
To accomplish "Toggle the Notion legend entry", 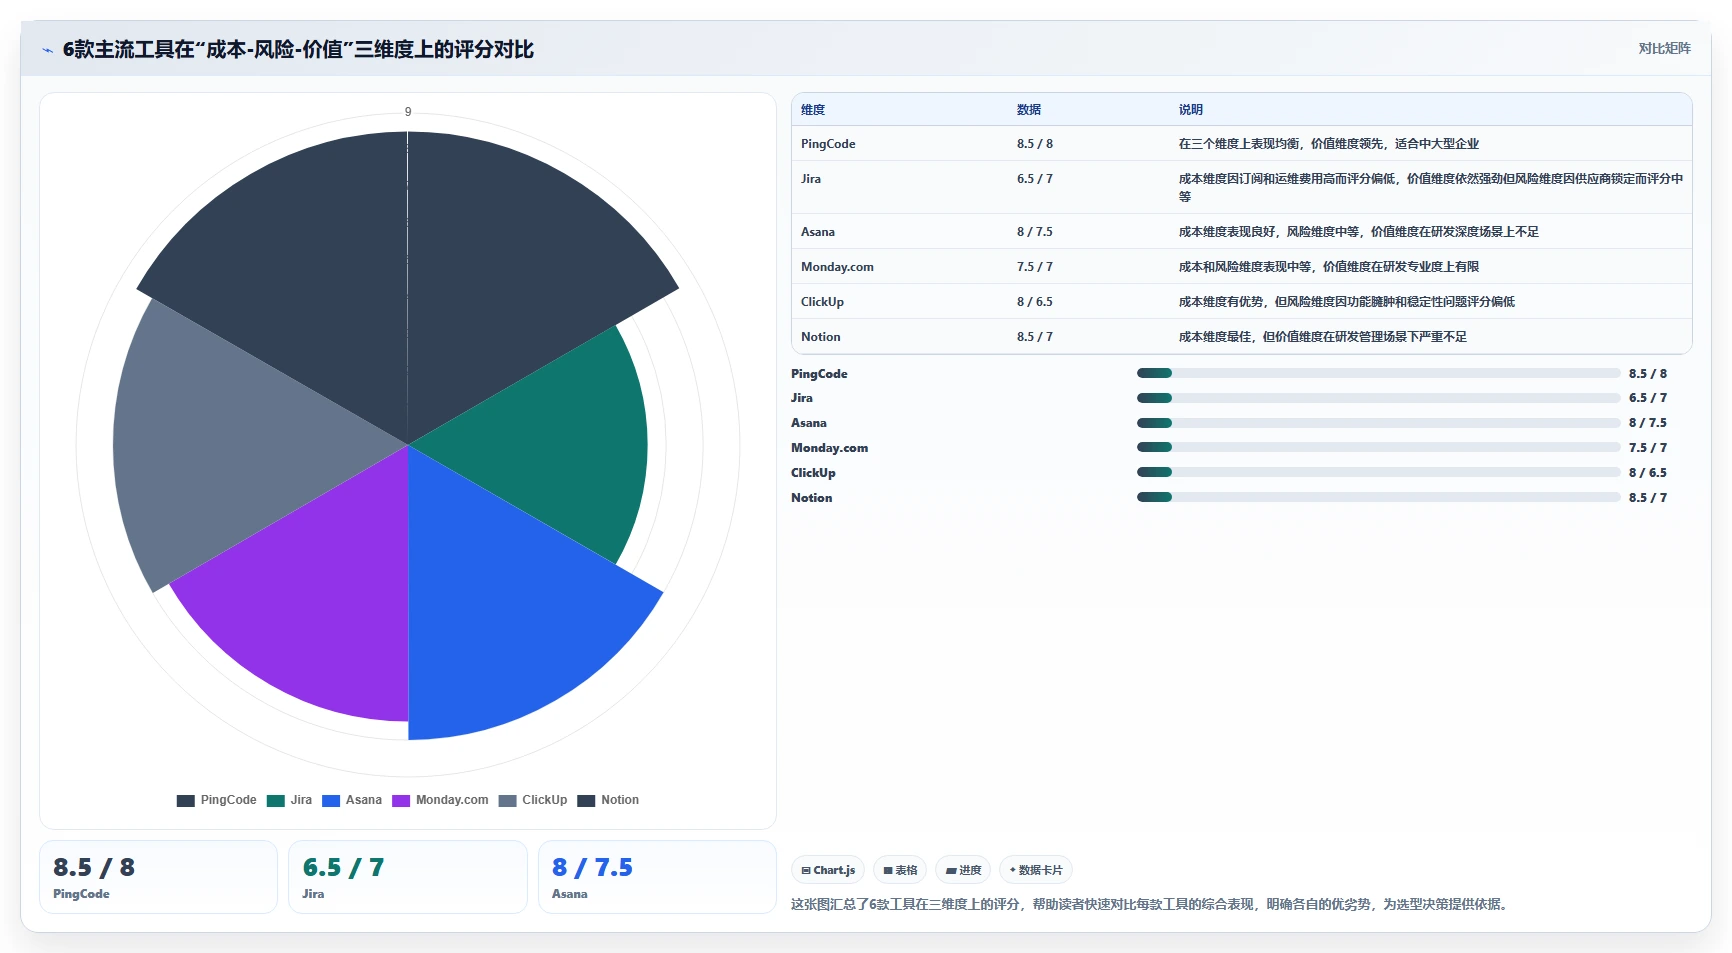I will [x=609, y=800].
